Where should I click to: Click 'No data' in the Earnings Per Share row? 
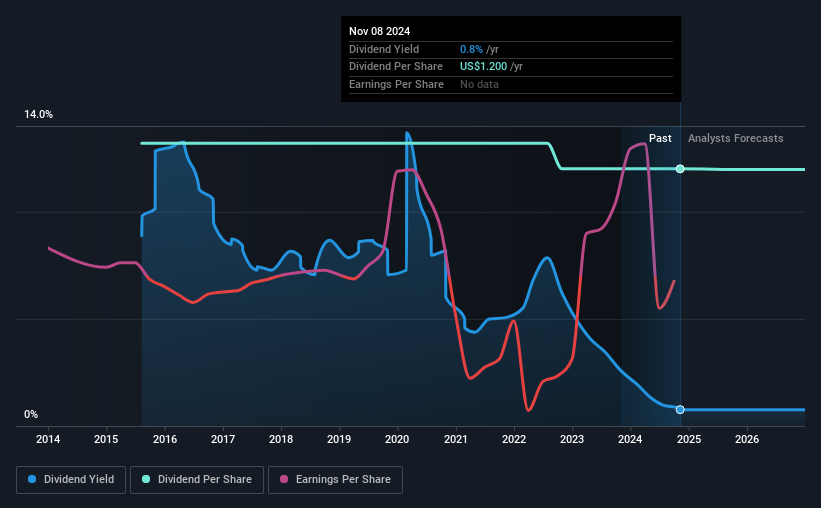tap(479, 84)
